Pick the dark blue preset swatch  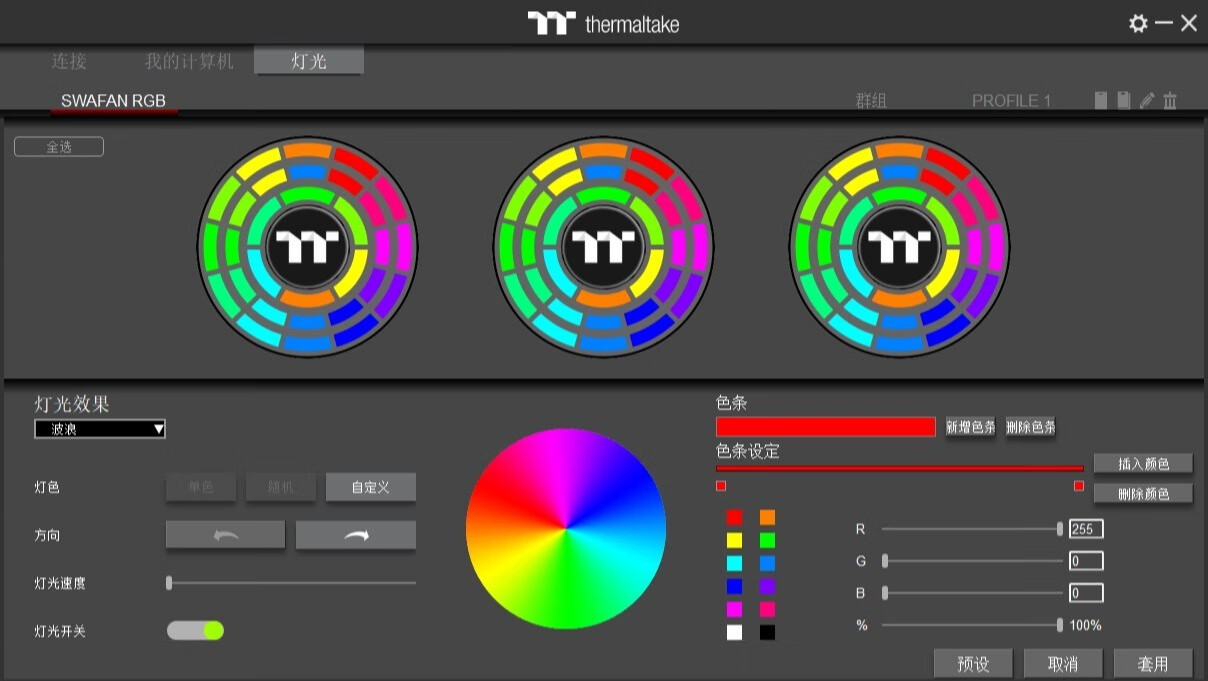[x=735, y=586]
